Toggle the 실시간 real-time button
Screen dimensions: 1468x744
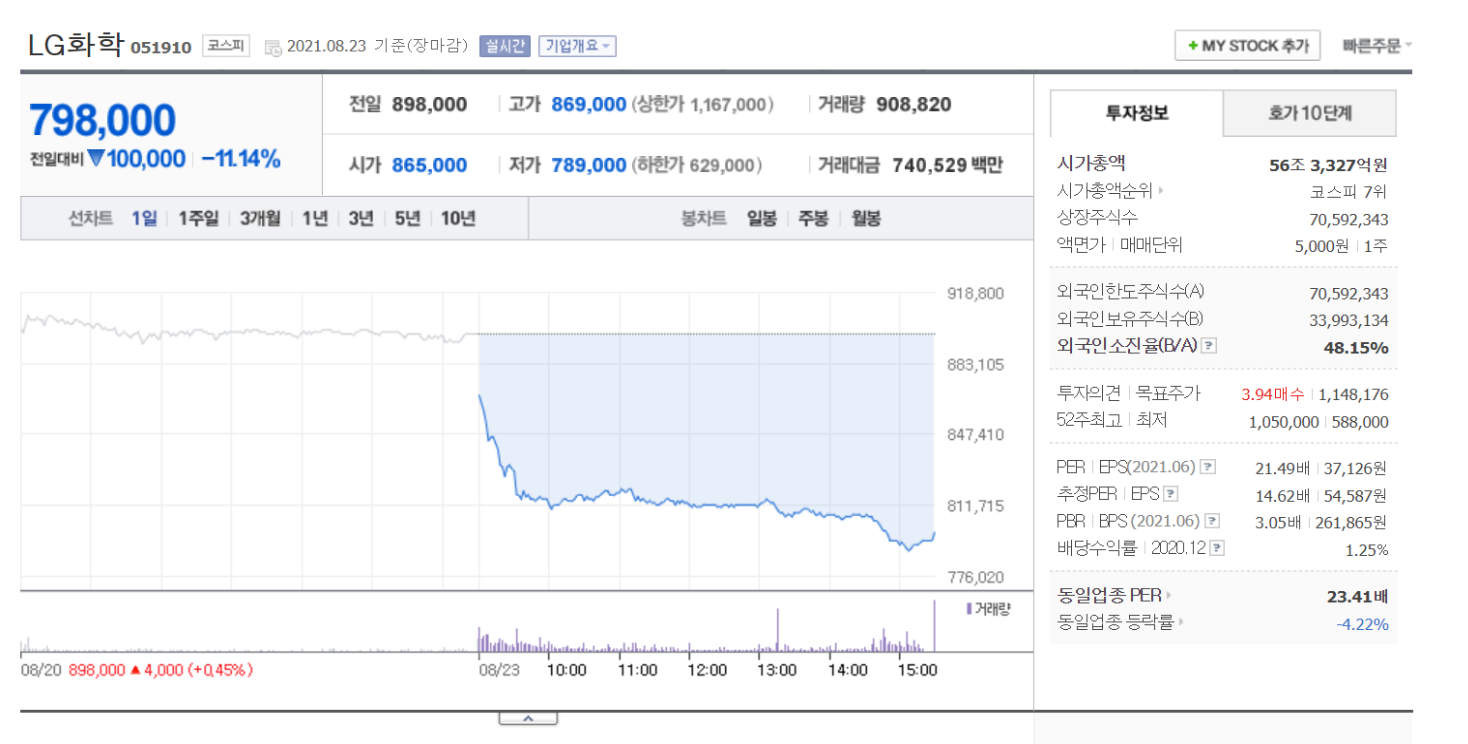504,46
